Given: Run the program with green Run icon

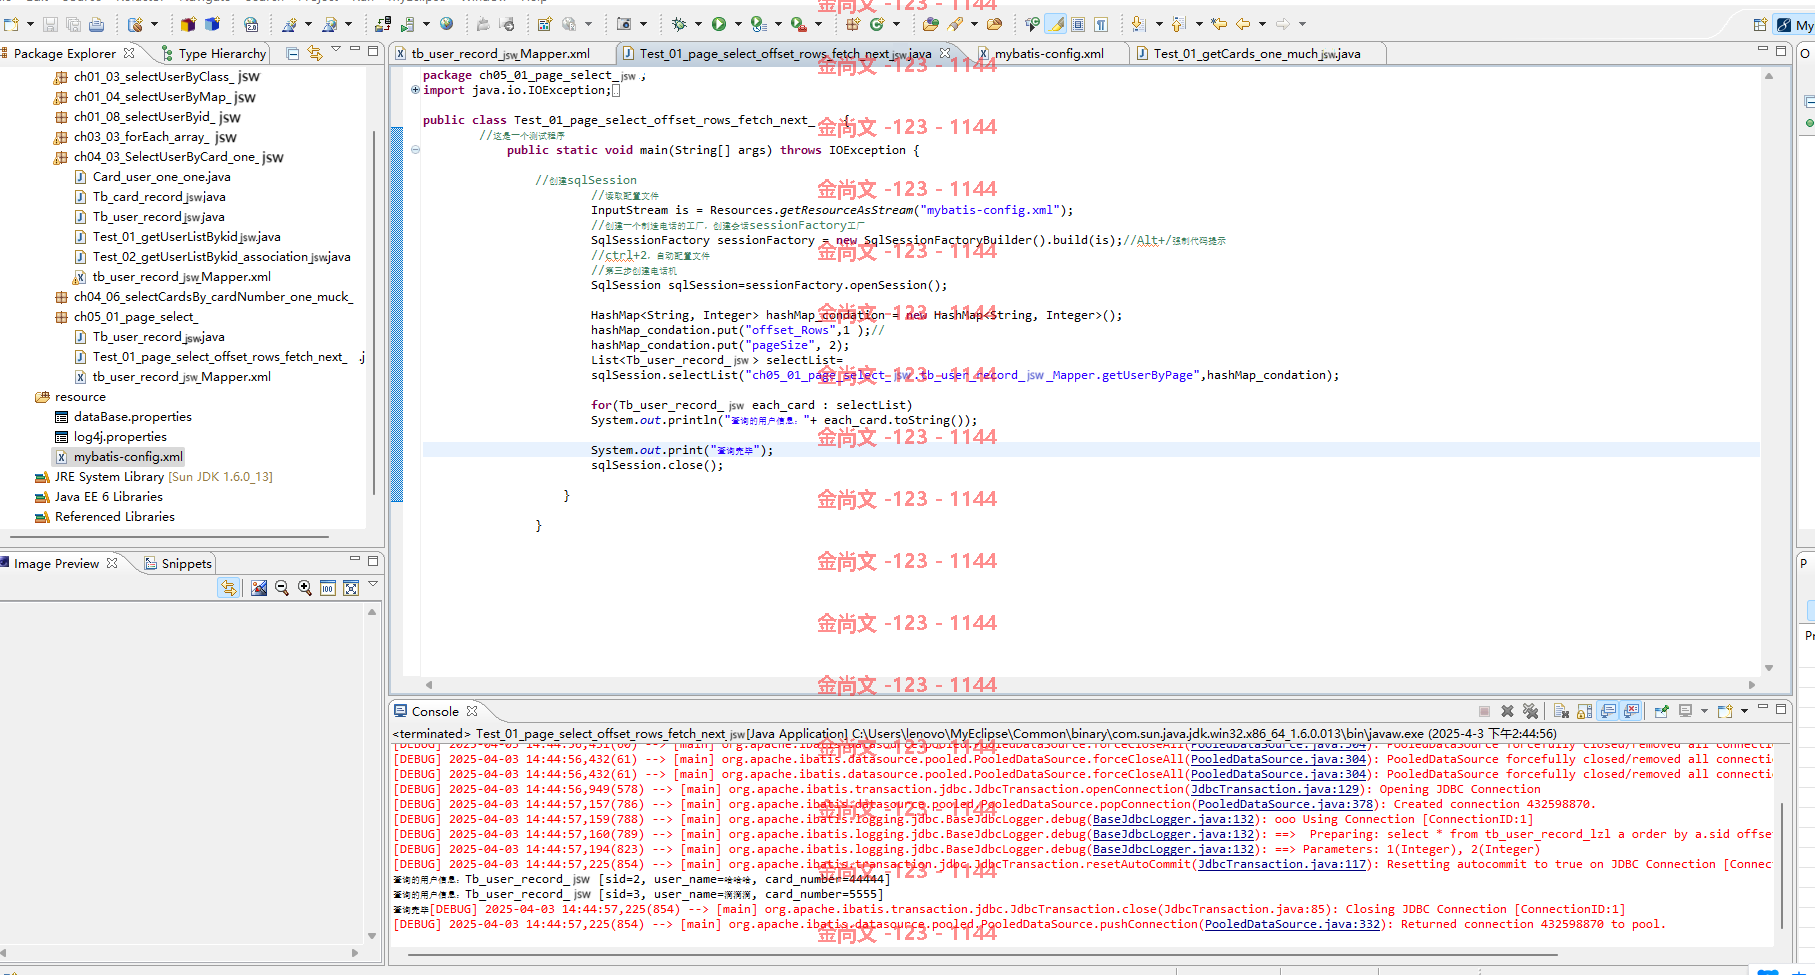Looking at the screenshot, I should (719, 24).
